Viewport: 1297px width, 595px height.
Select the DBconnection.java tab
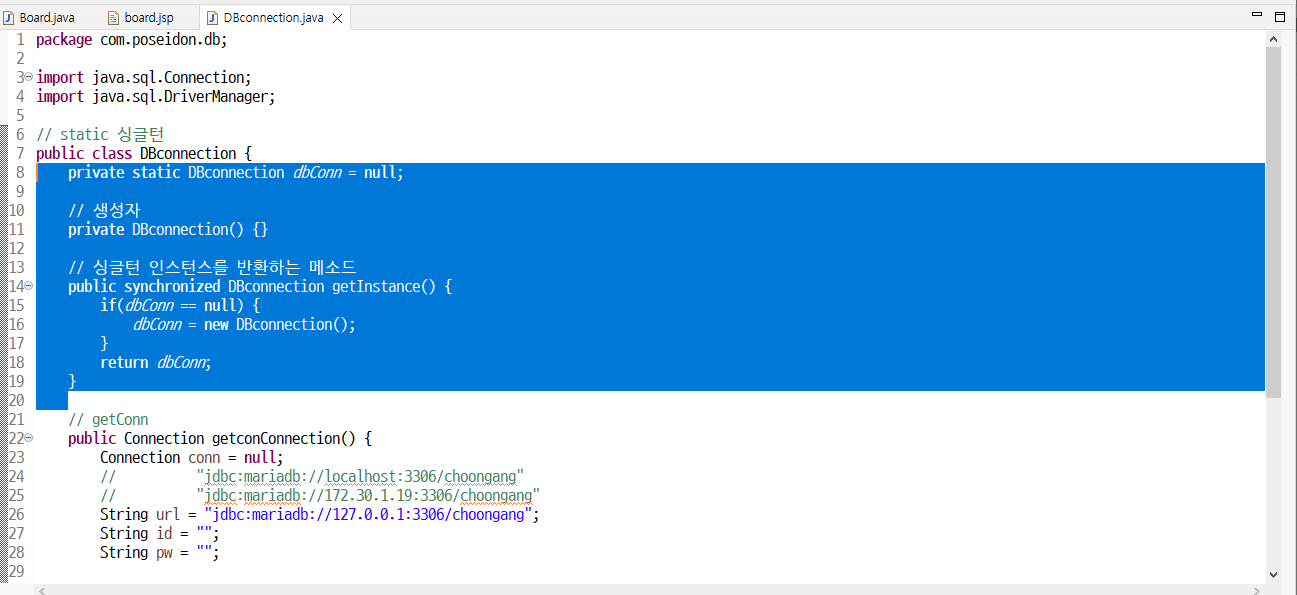coord(273,18)
